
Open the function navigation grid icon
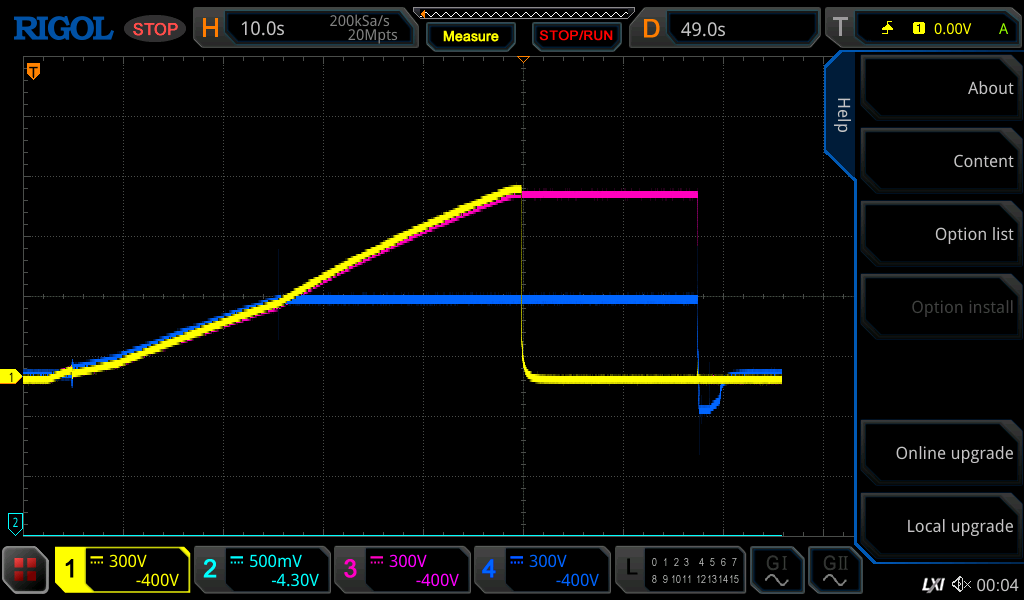tap(25, 570)
